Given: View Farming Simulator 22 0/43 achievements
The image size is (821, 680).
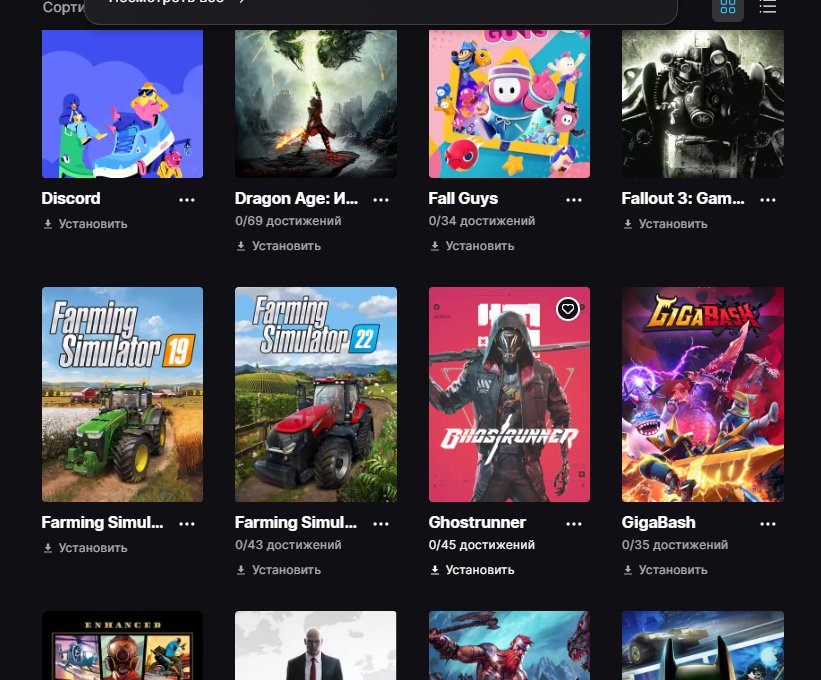Looking at the screenshot, I should 289,545.
